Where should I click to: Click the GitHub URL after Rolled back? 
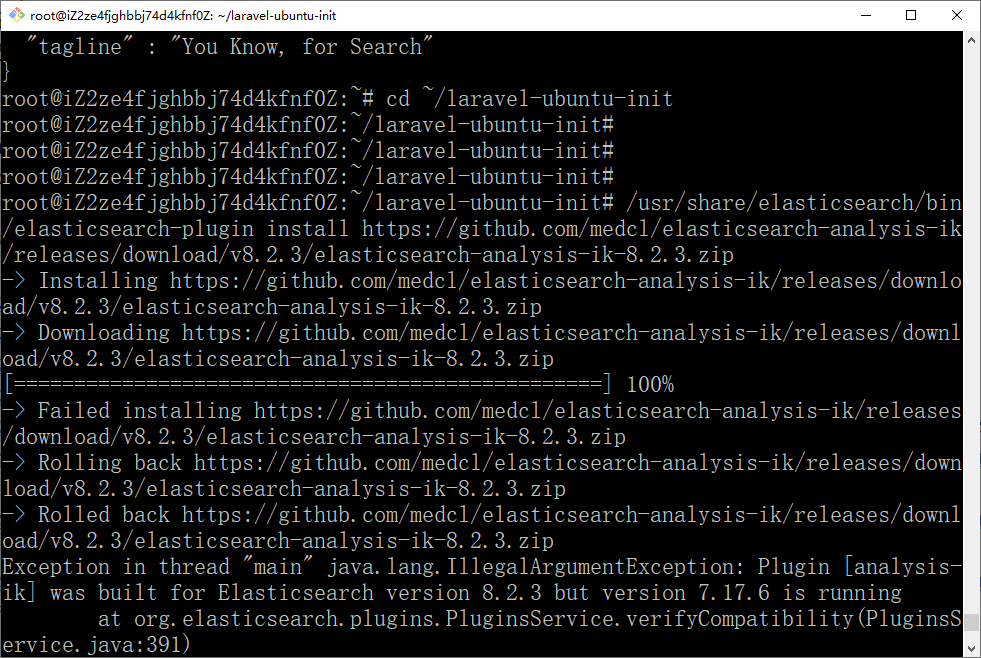[x=571, y=515]
